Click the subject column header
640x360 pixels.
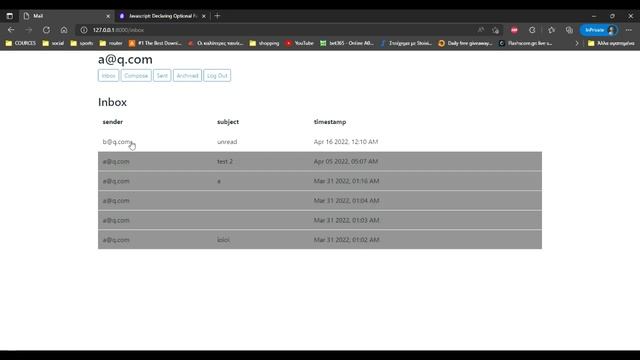pos(228,122)
